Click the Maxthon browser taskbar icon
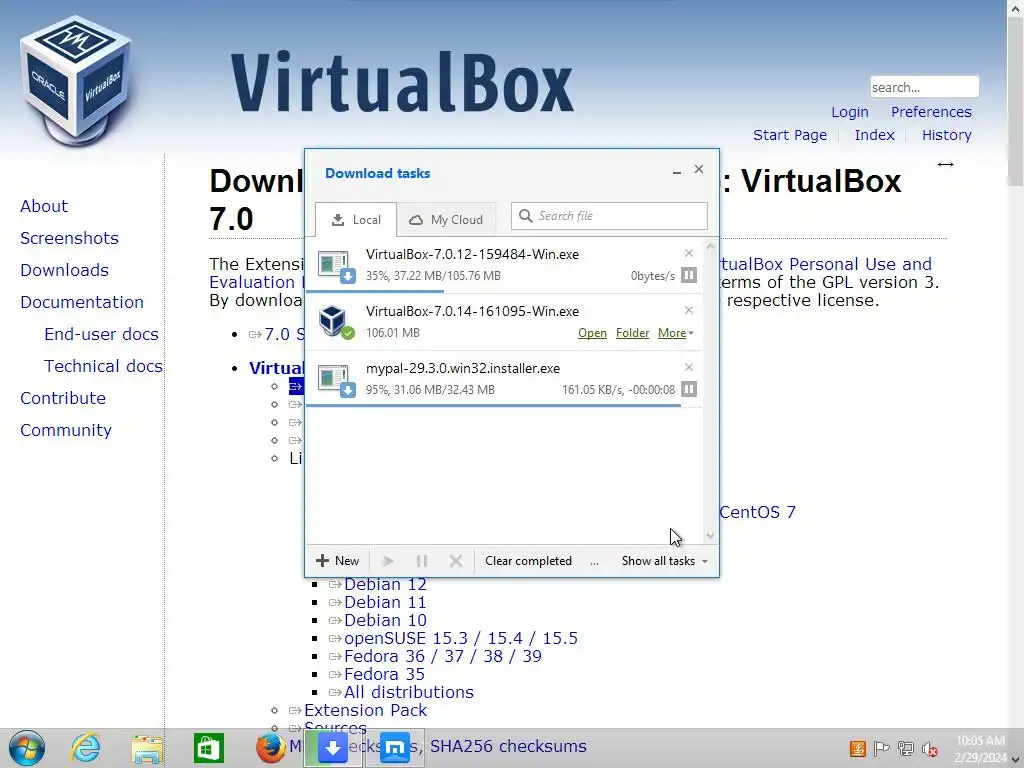Image resolution: width=1024 pixels, height=768 pixels. [394, 748]
